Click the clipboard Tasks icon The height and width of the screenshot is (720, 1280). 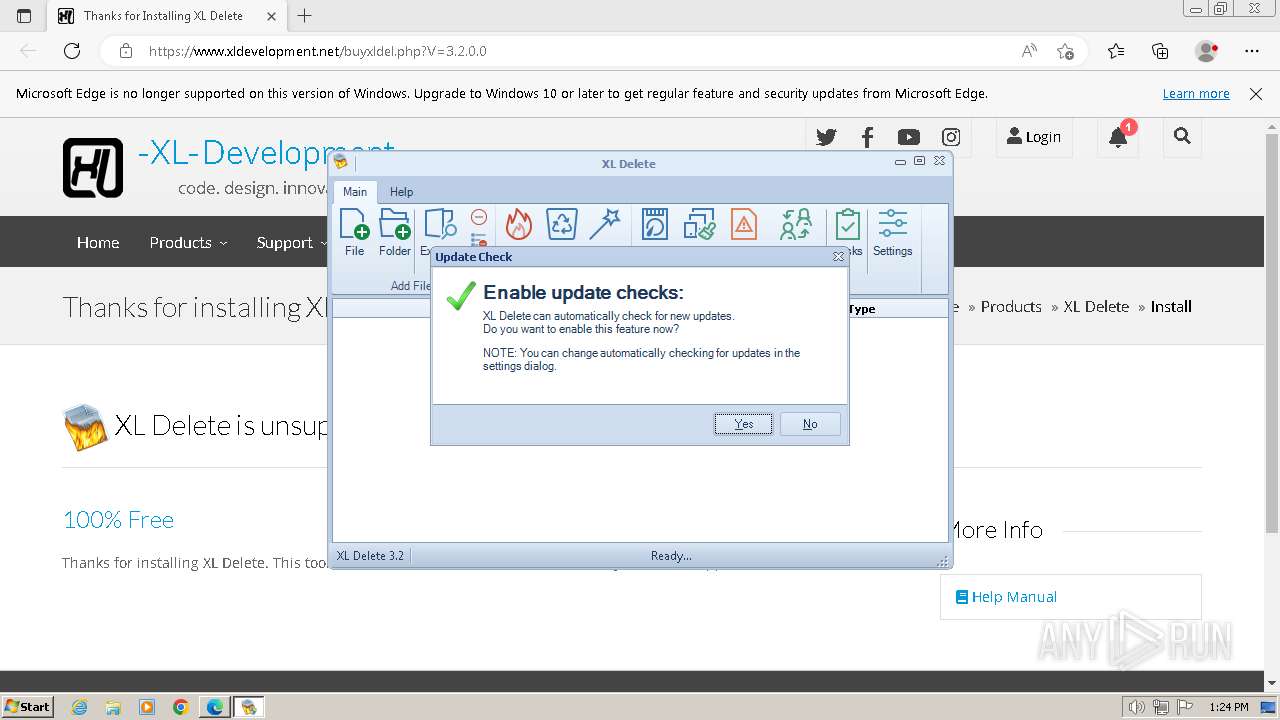click(x=847, y=224)
